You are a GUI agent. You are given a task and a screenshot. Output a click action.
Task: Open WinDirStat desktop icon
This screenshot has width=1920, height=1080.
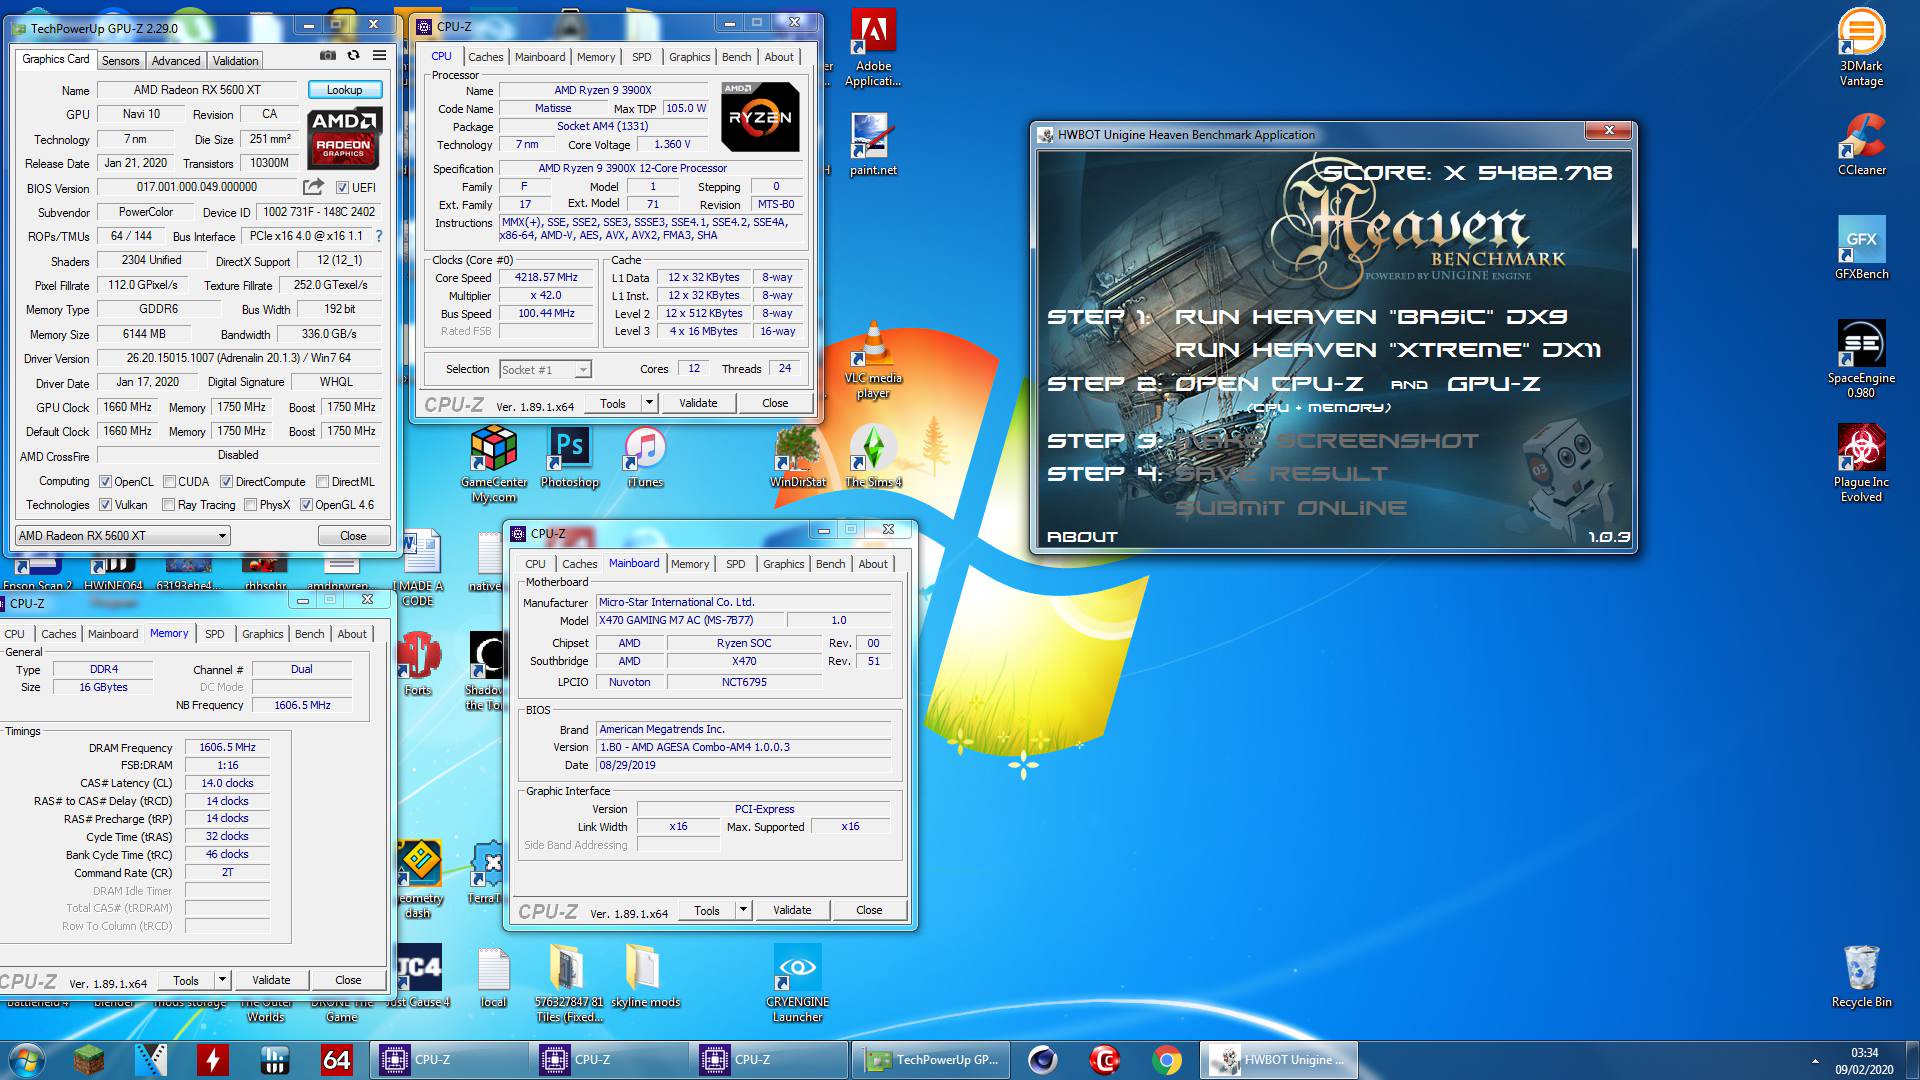tap(798, 458)
